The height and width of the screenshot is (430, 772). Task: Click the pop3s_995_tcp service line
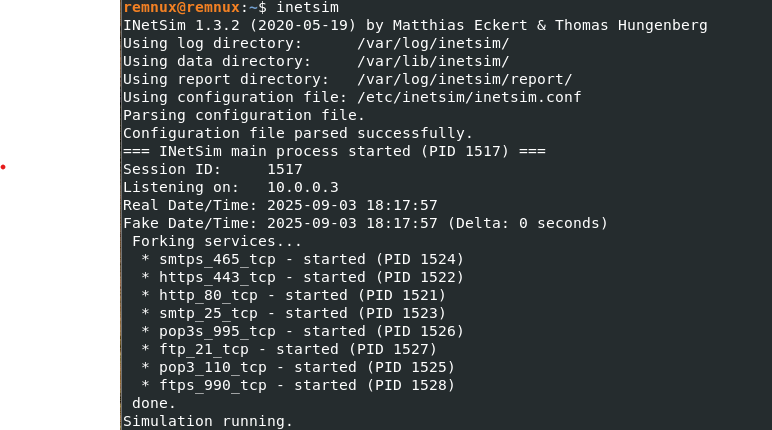(x=302, y=331)
